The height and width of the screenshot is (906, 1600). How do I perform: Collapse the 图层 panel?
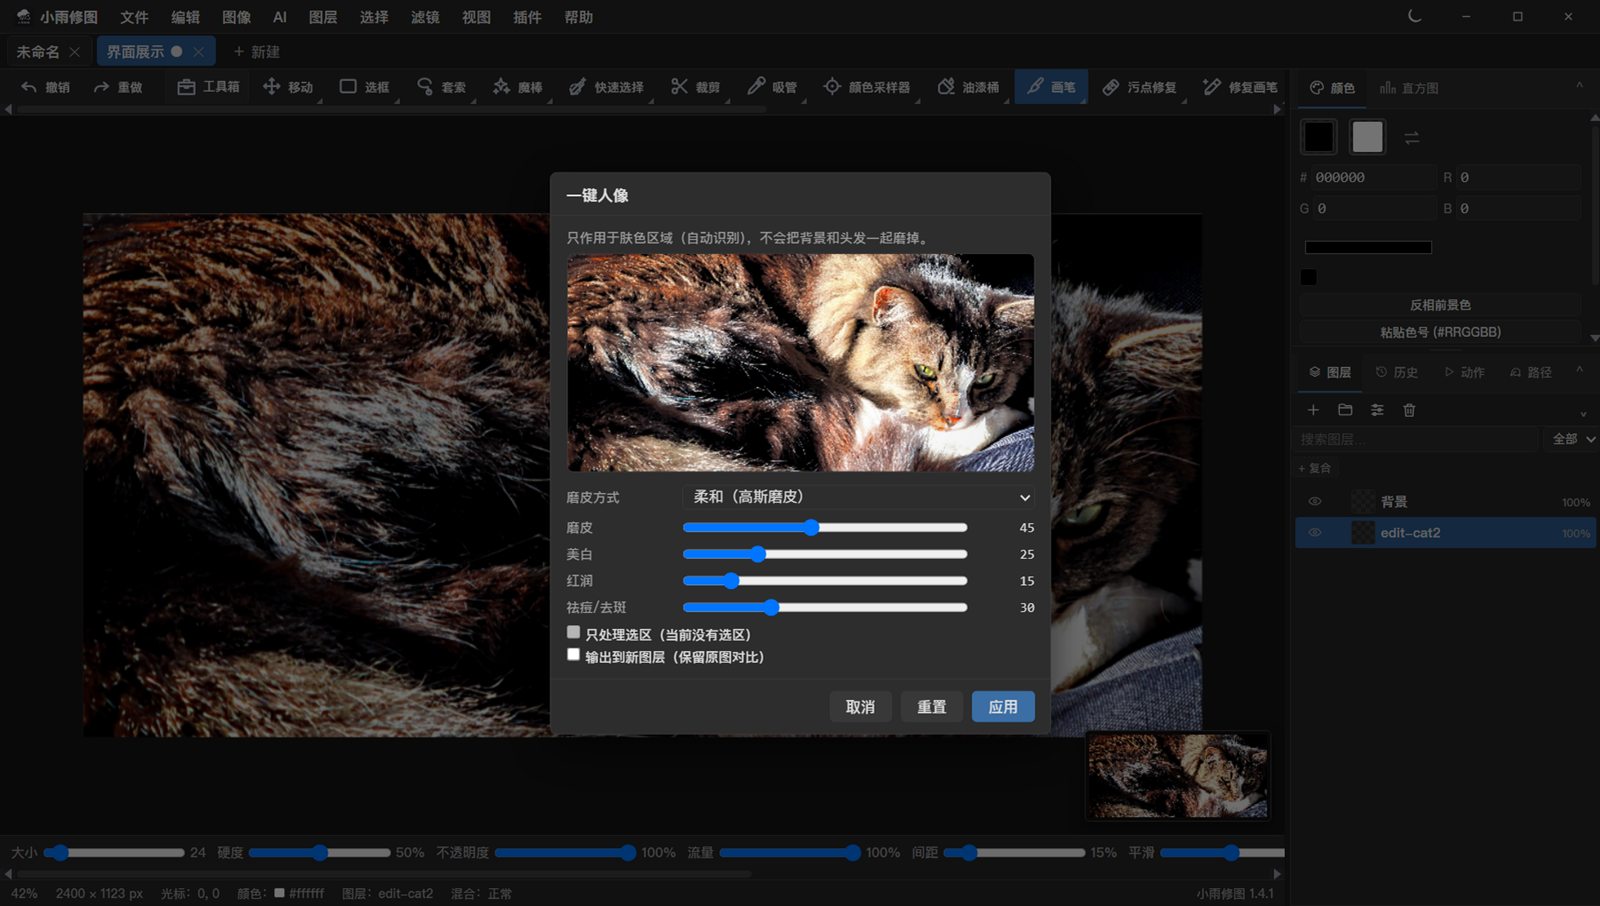[x=1579, y=370]
